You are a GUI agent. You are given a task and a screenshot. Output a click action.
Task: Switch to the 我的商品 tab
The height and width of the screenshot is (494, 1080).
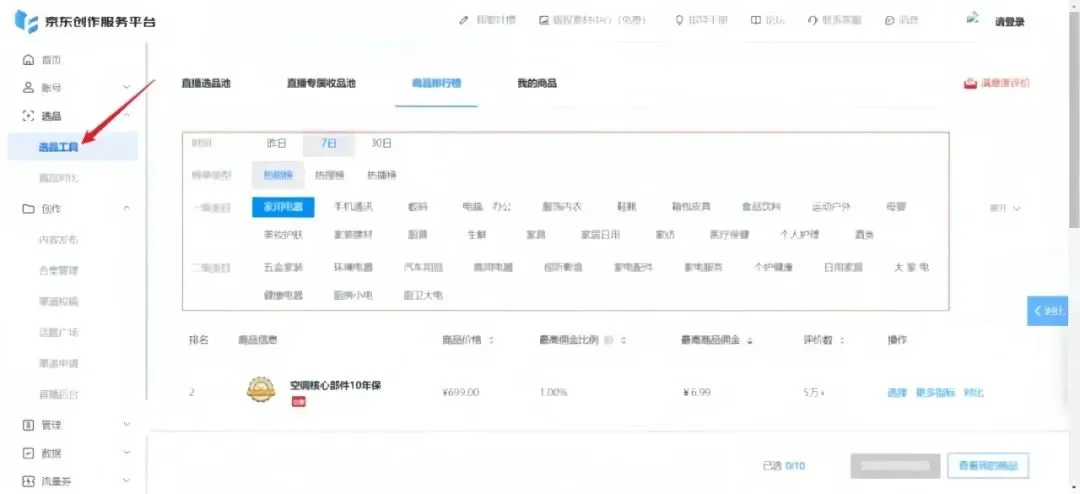(536, 84)
